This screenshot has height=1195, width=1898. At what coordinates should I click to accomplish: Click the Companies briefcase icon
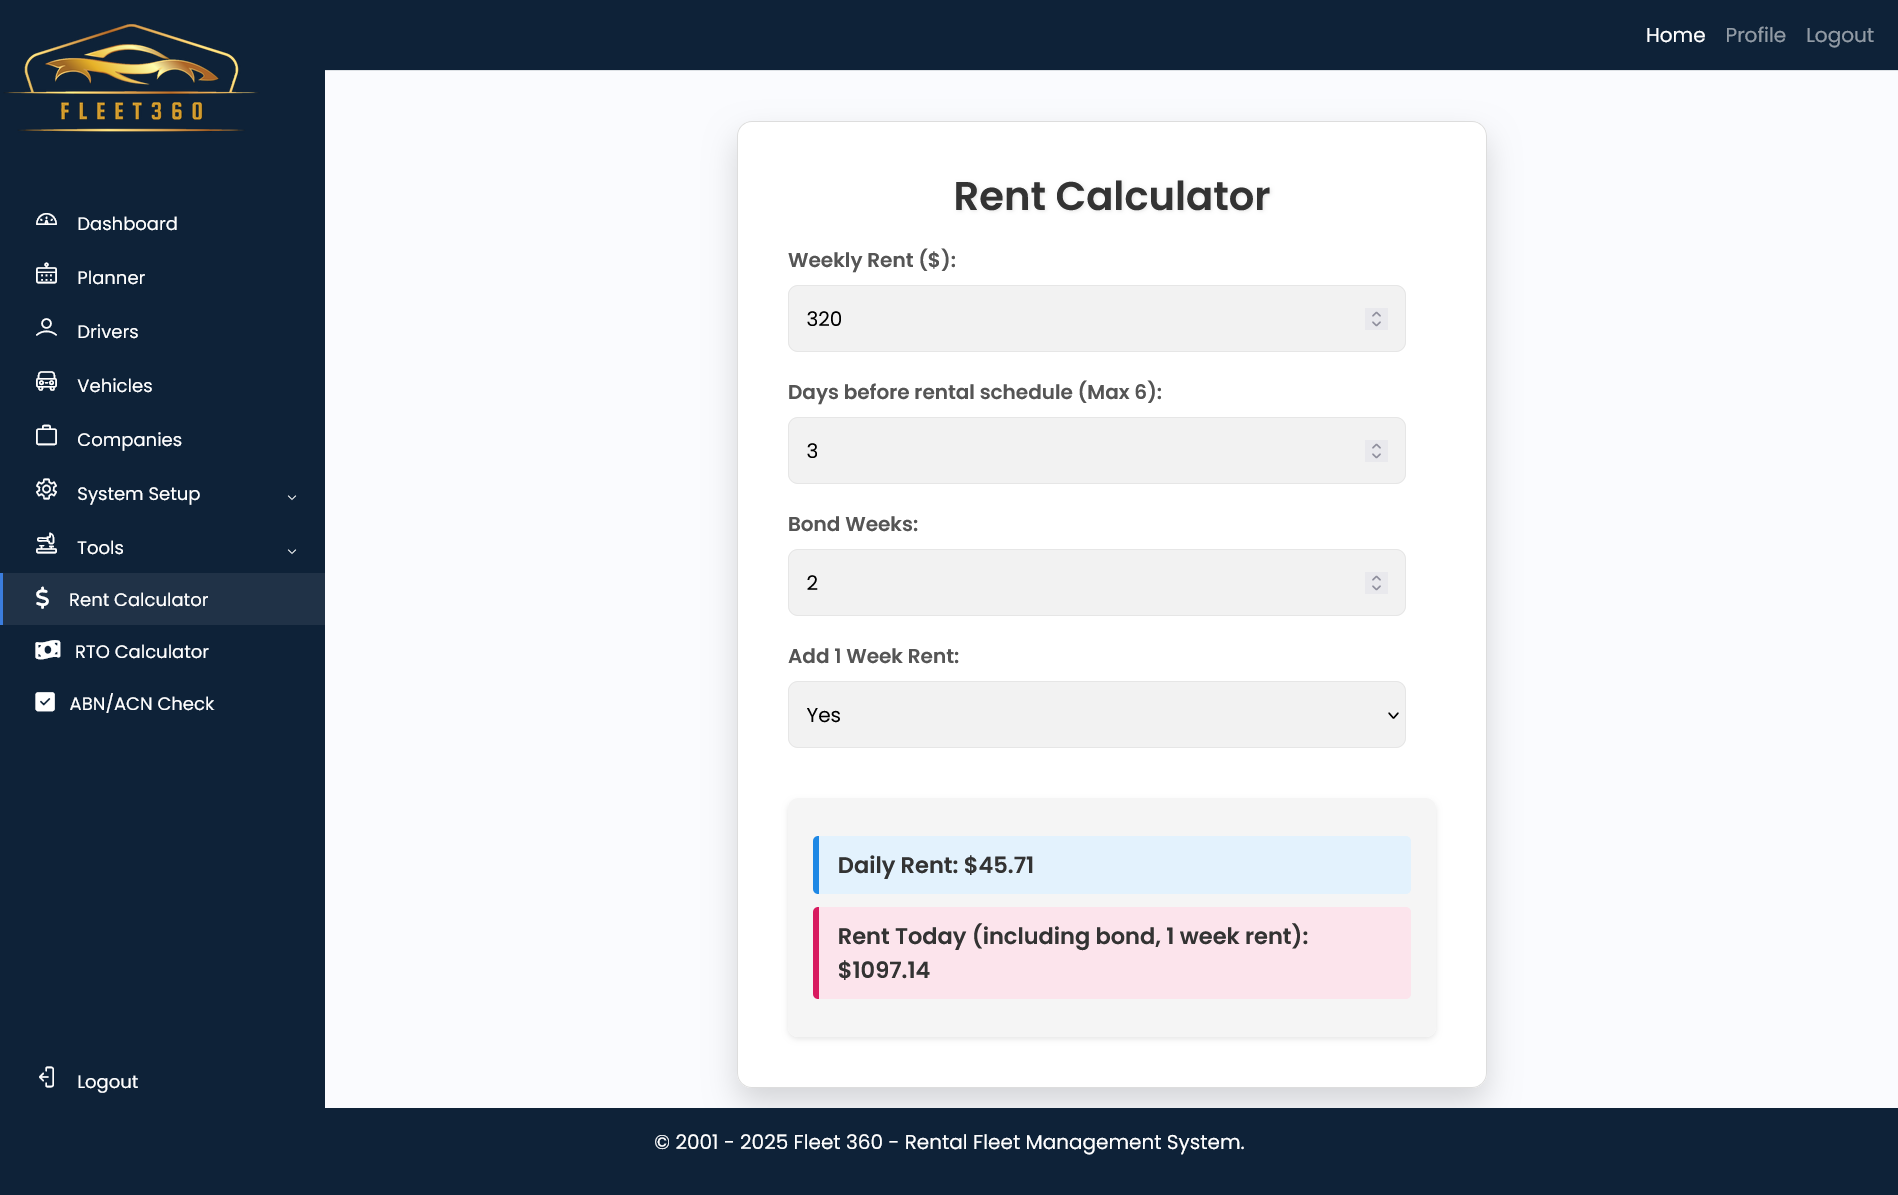(46, 437)
